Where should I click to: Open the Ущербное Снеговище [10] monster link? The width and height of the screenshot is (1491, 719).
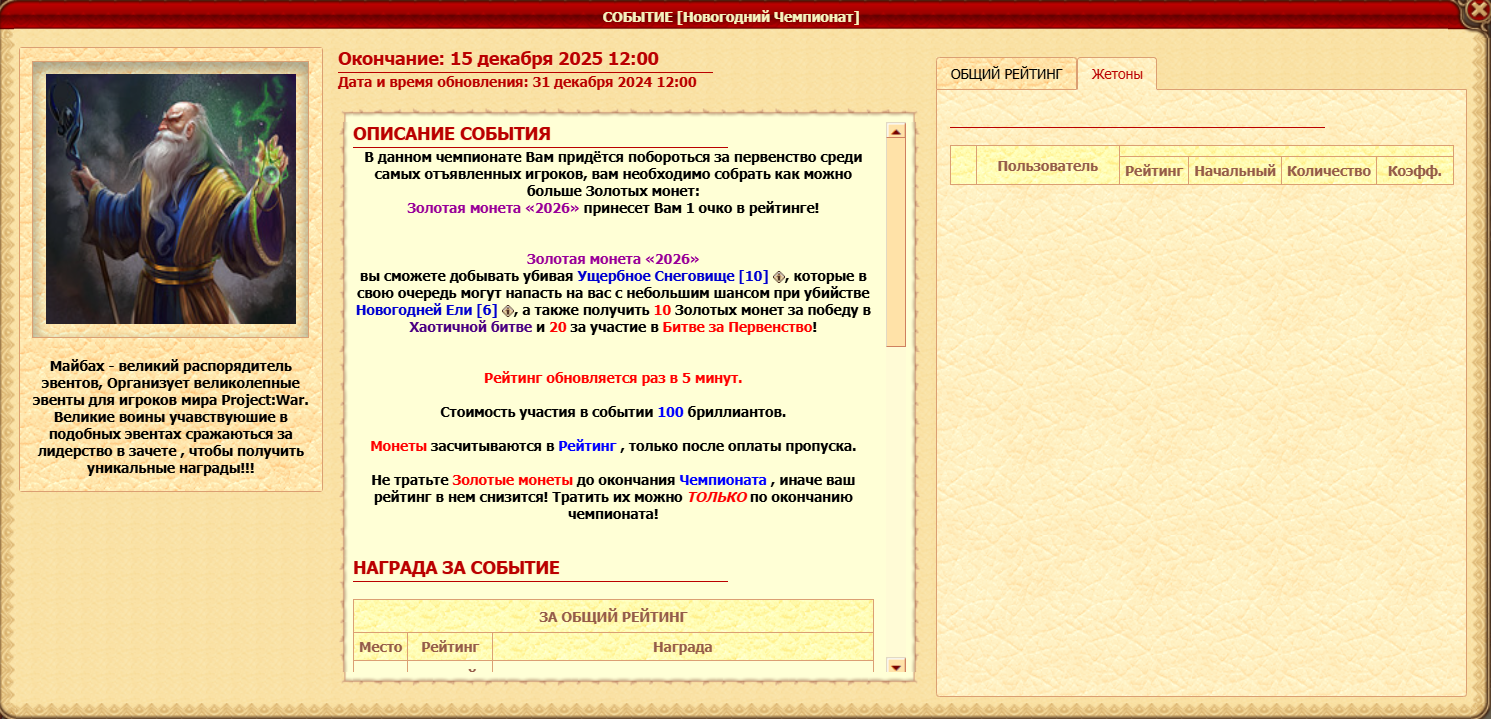(673, 276)
